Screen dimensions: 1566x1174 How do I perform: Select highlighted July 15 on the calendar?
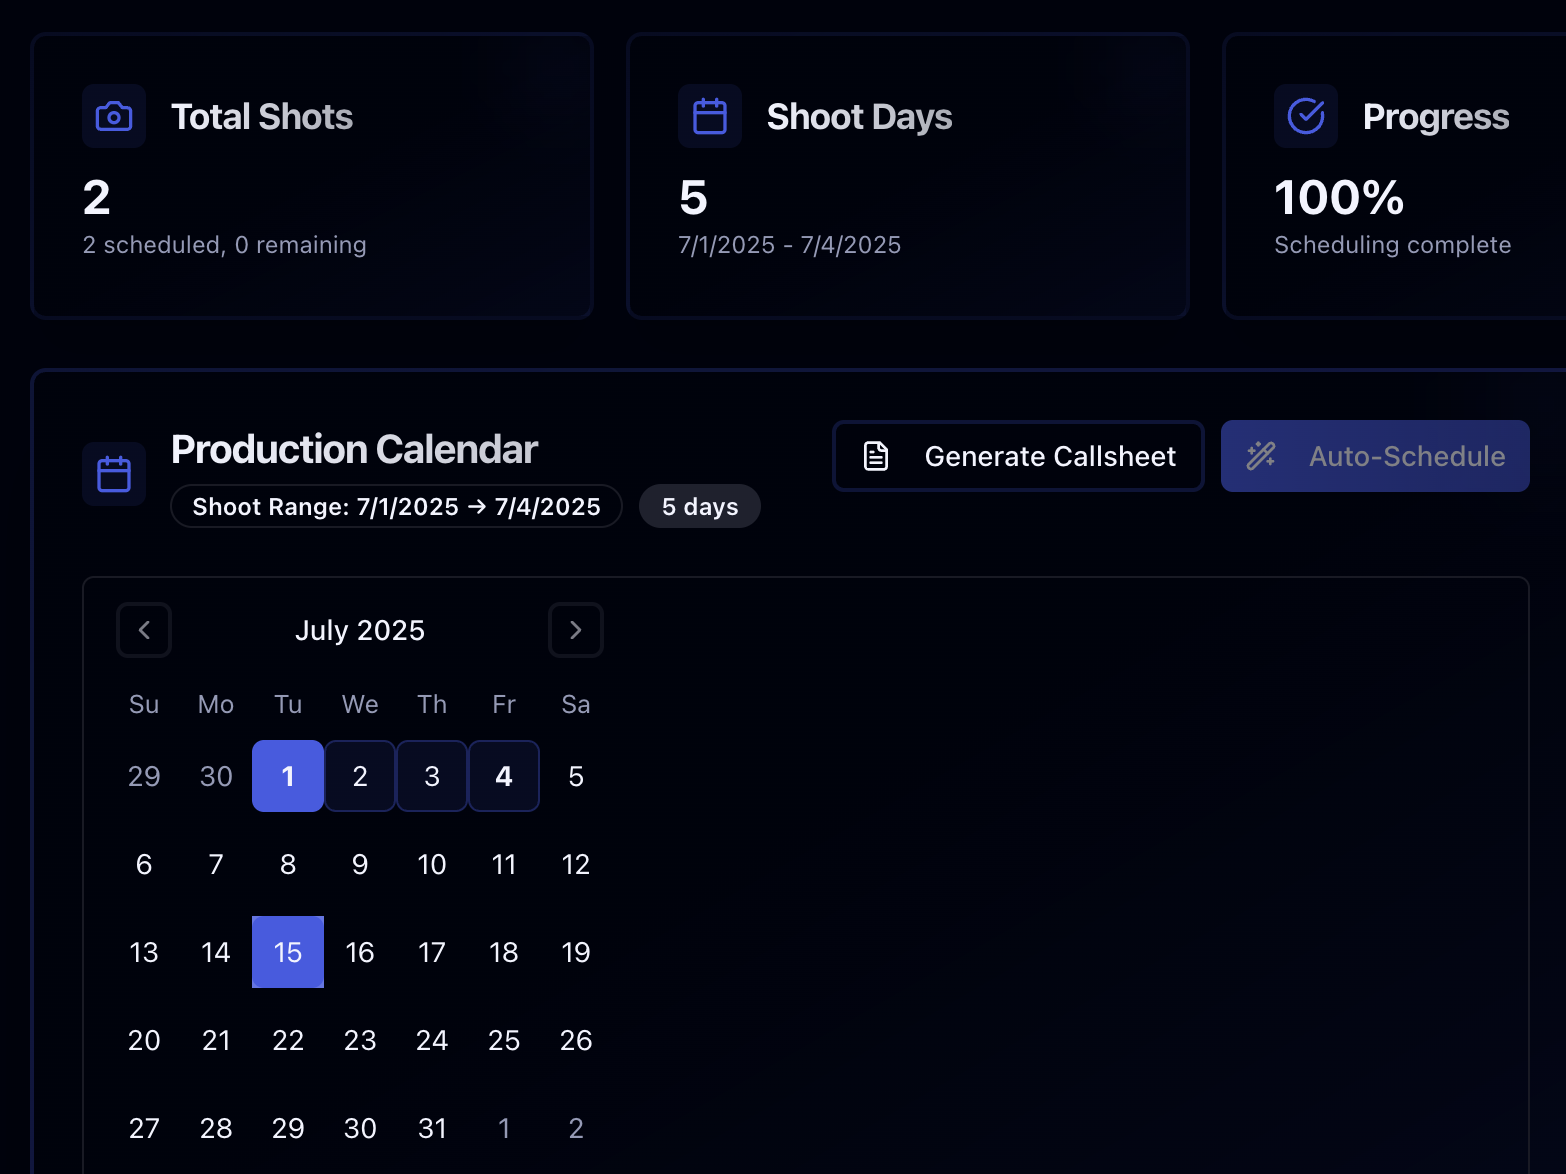[288, 952]
